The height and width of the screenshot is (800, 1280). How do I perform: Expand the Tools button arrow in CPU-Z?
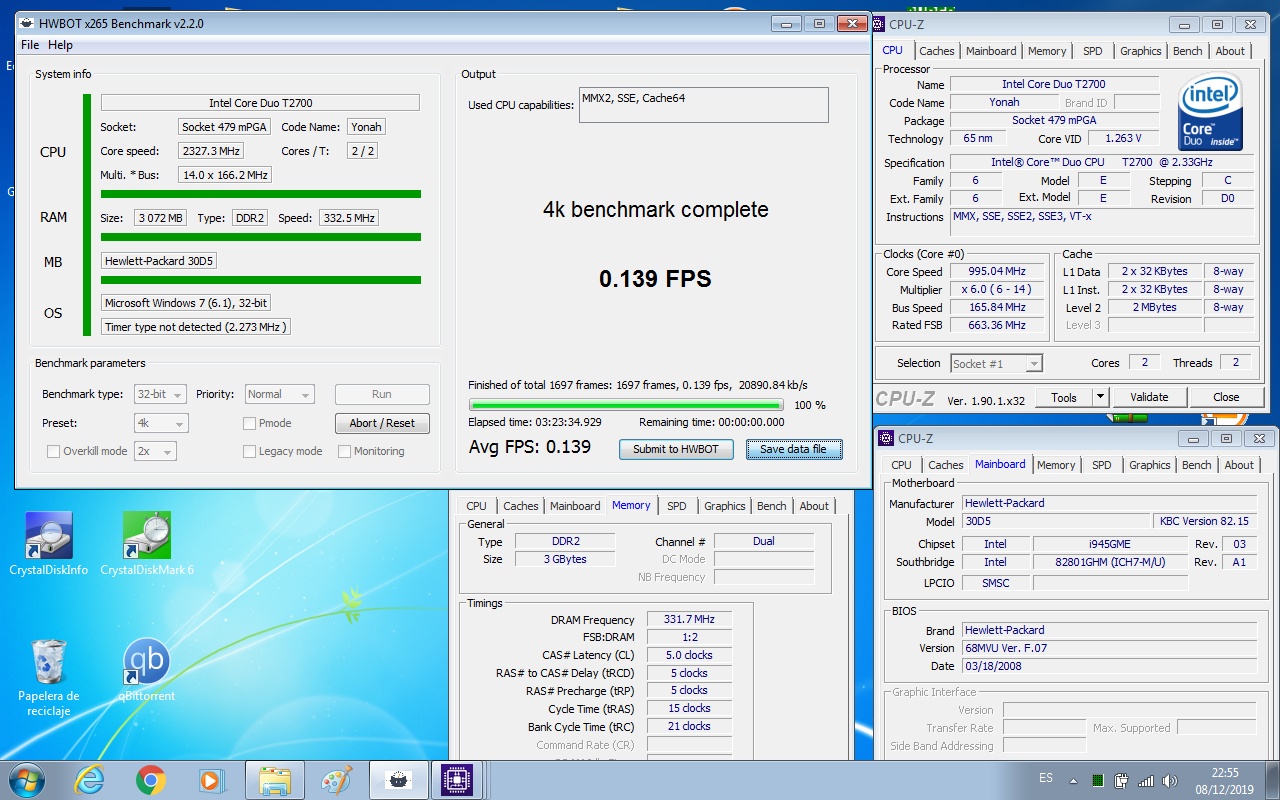pyautogui.click(x=1100, y=397)
